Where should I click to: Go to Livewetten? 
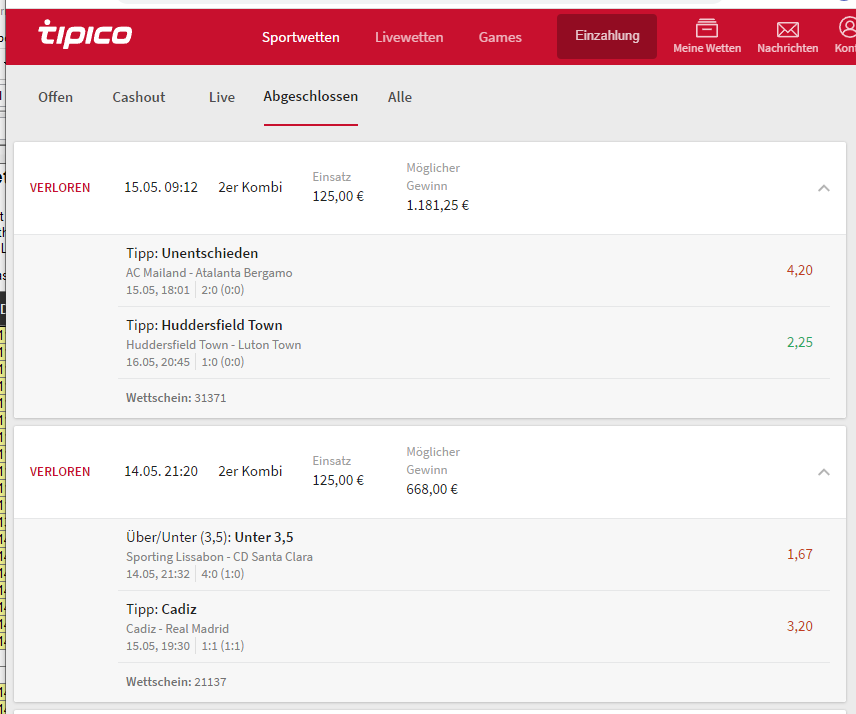click(x=409, y=37)
